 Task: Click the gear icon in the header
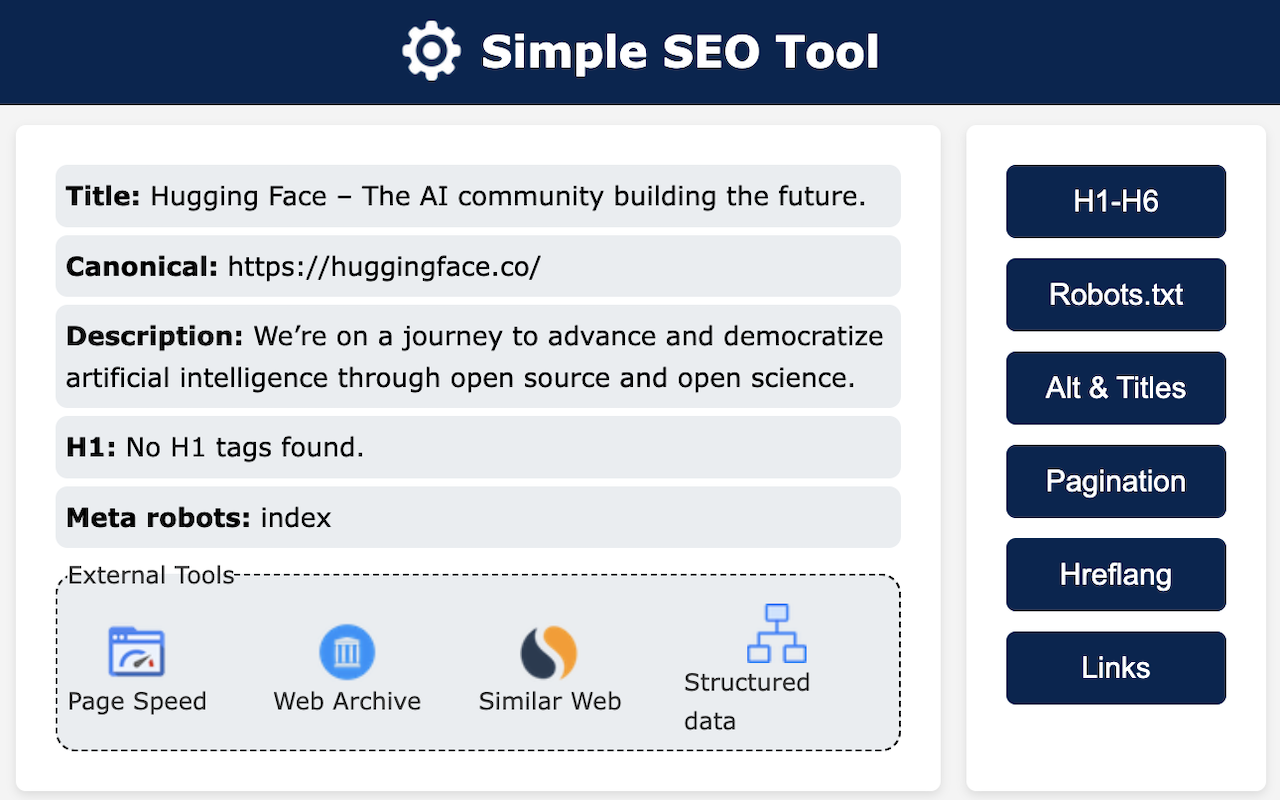click(x=431, y=50)
